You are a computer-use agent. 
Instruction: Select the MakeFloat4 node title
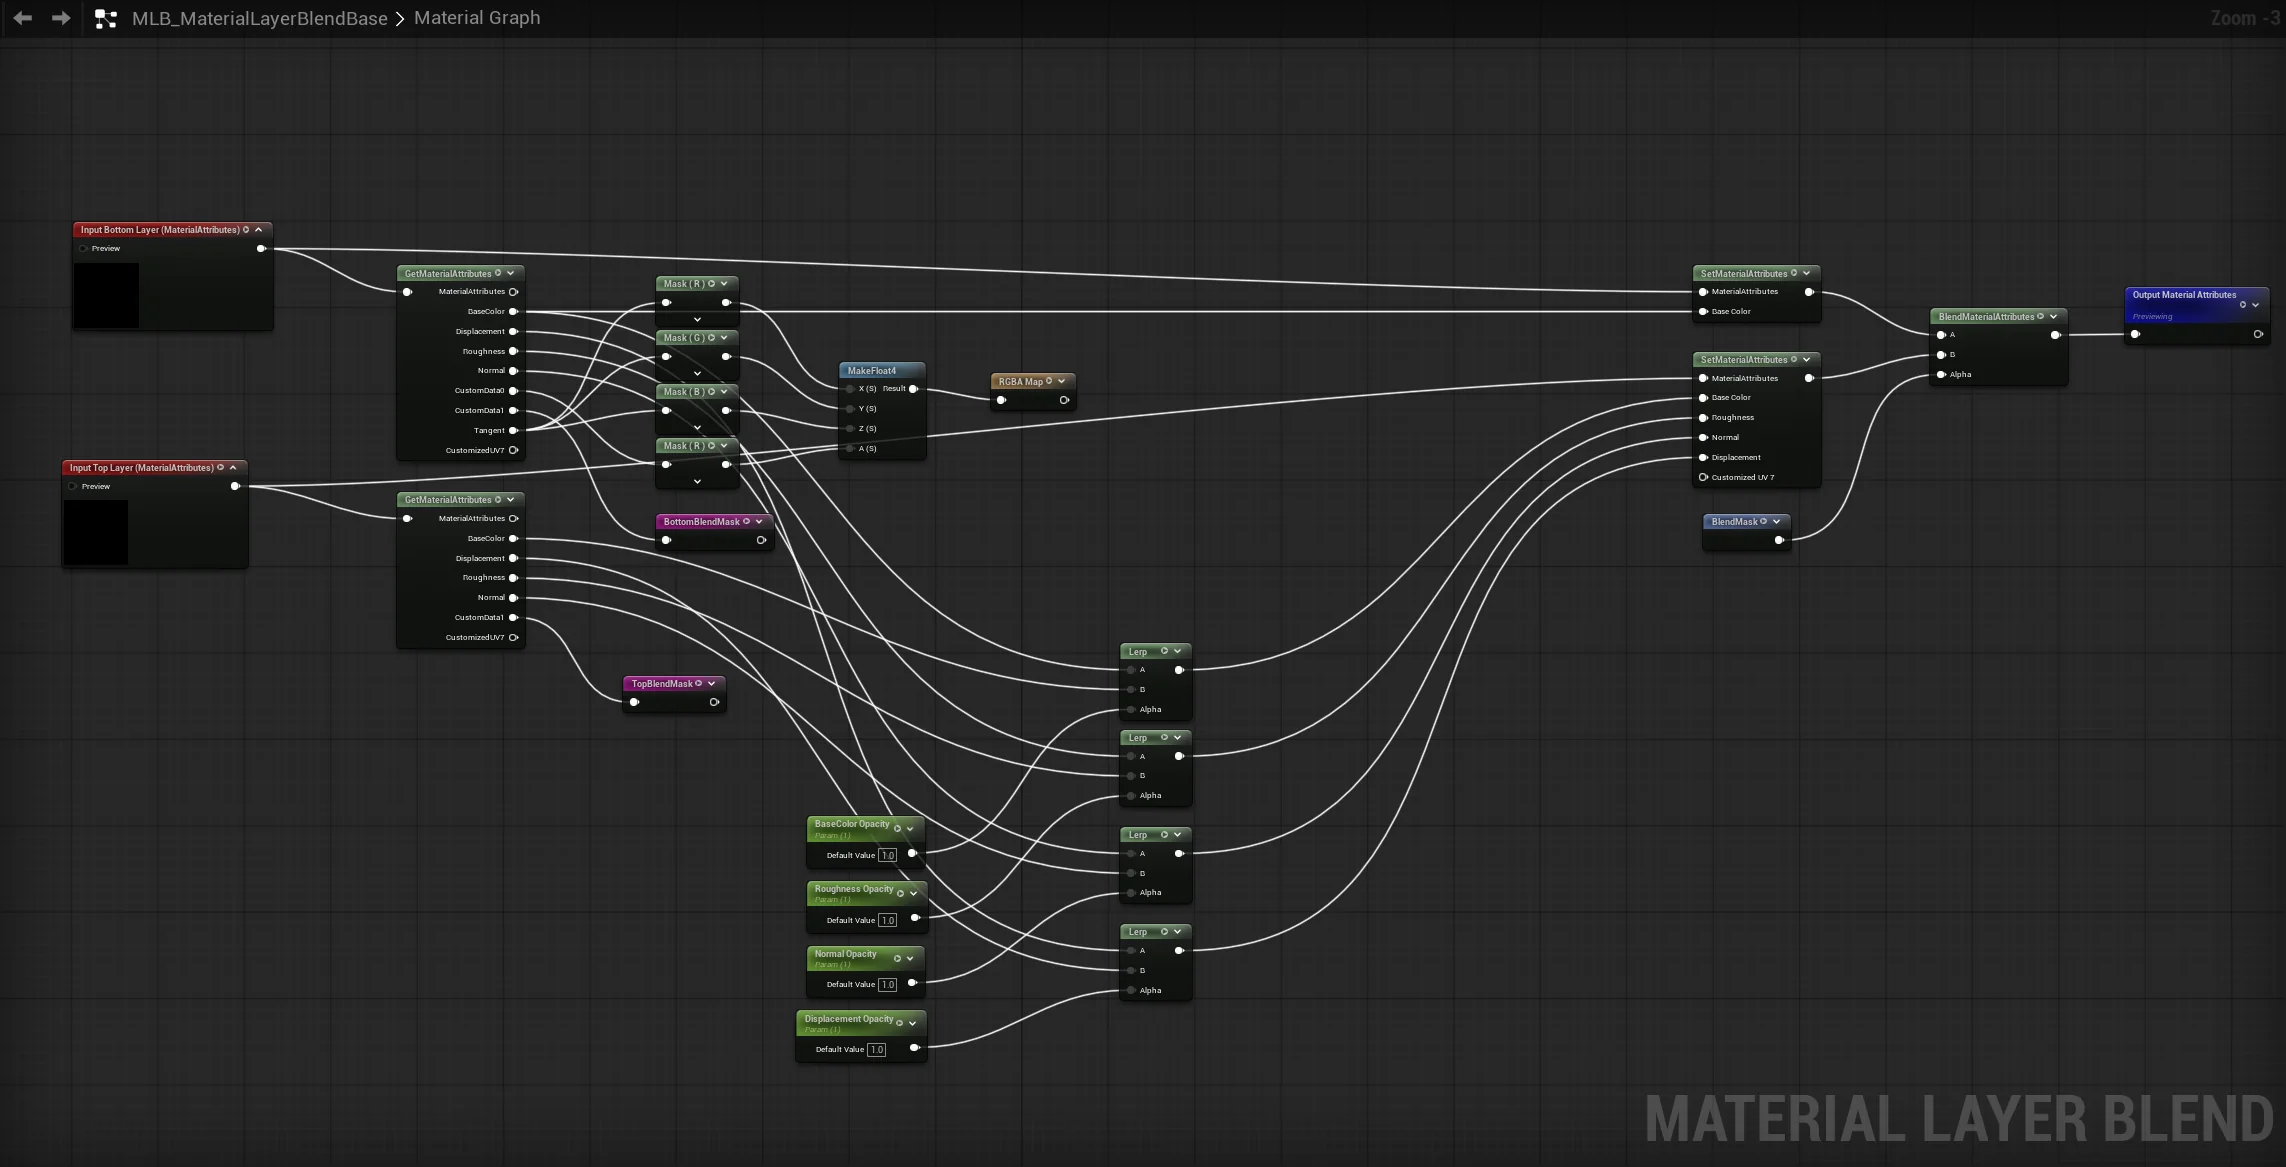(872, 371)
